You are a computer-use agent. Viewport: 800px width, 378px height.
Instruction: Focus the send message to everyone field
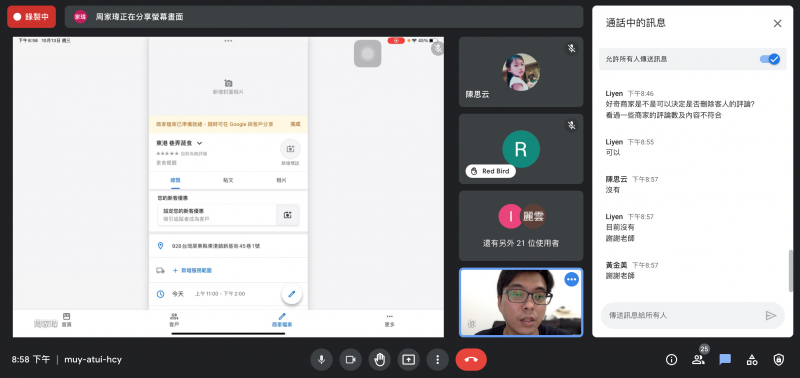coord(692,315)
